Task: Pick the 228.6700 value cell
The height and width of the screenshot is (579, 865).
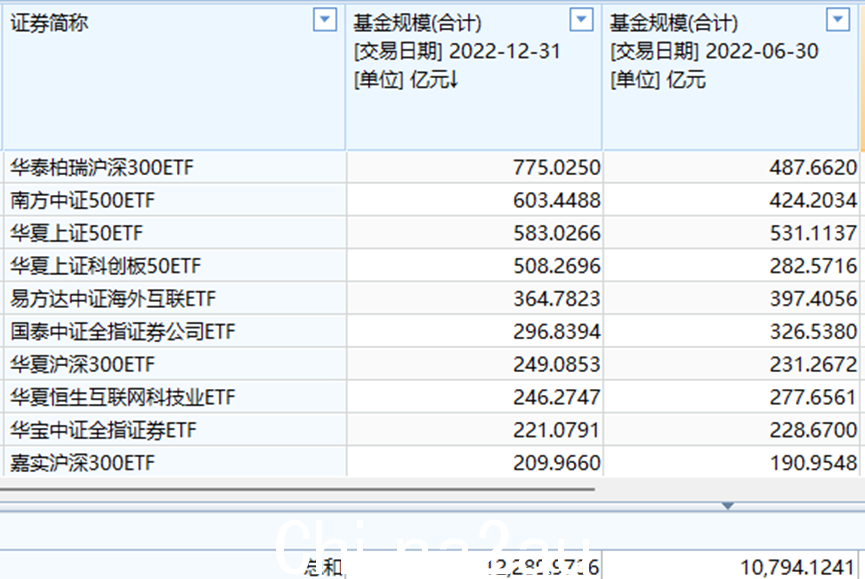Action: [731, 430]
